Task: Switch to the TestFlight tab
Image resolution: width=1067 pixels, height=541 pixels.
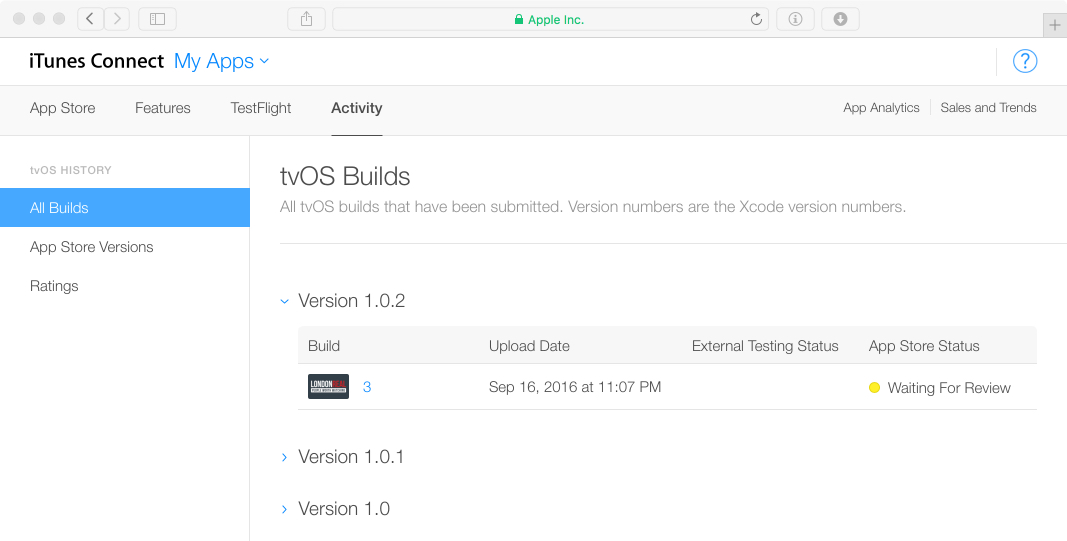Action: point(261,108)
